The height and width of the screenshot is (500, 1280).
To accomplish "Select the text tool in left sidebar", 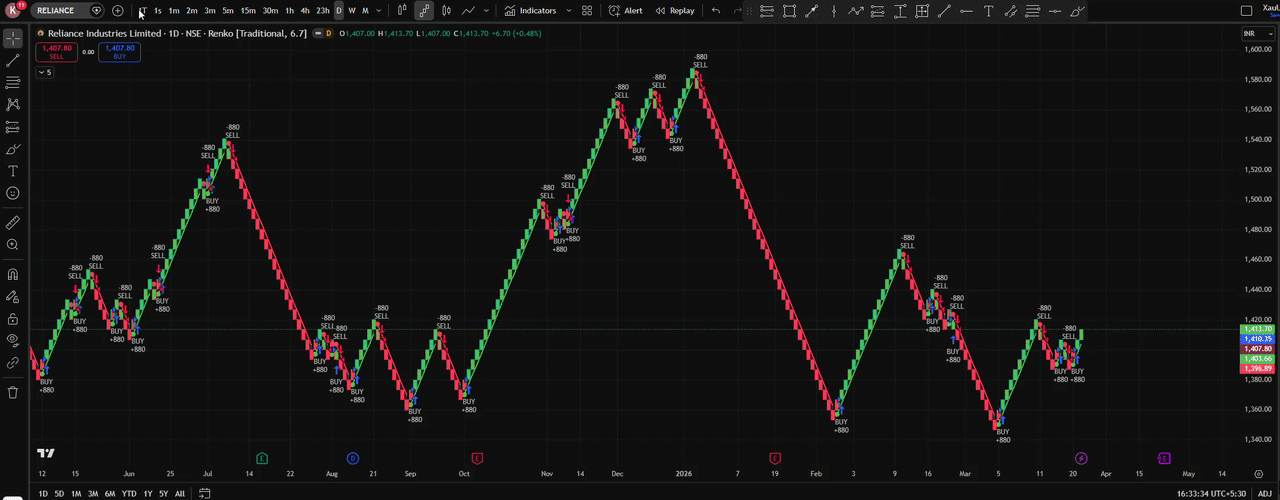I will 13,171.
